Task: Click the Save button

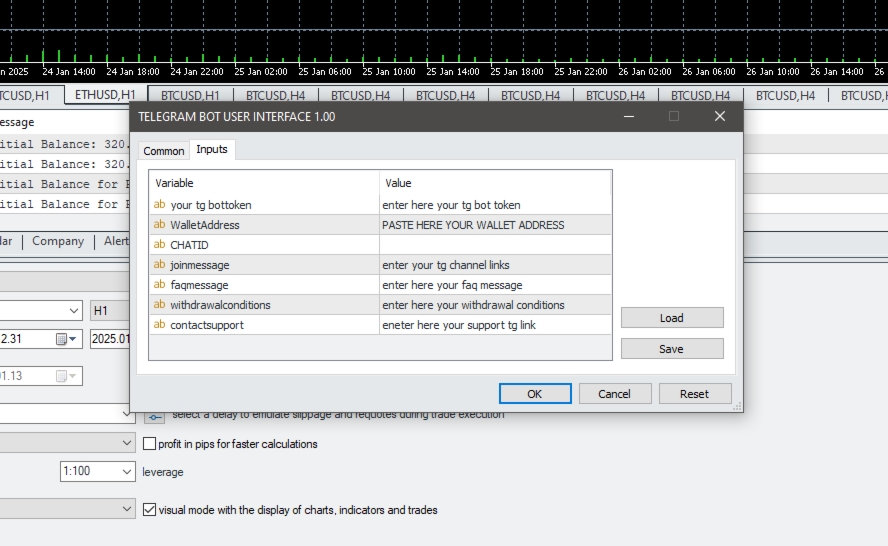Action: point(671,349)
